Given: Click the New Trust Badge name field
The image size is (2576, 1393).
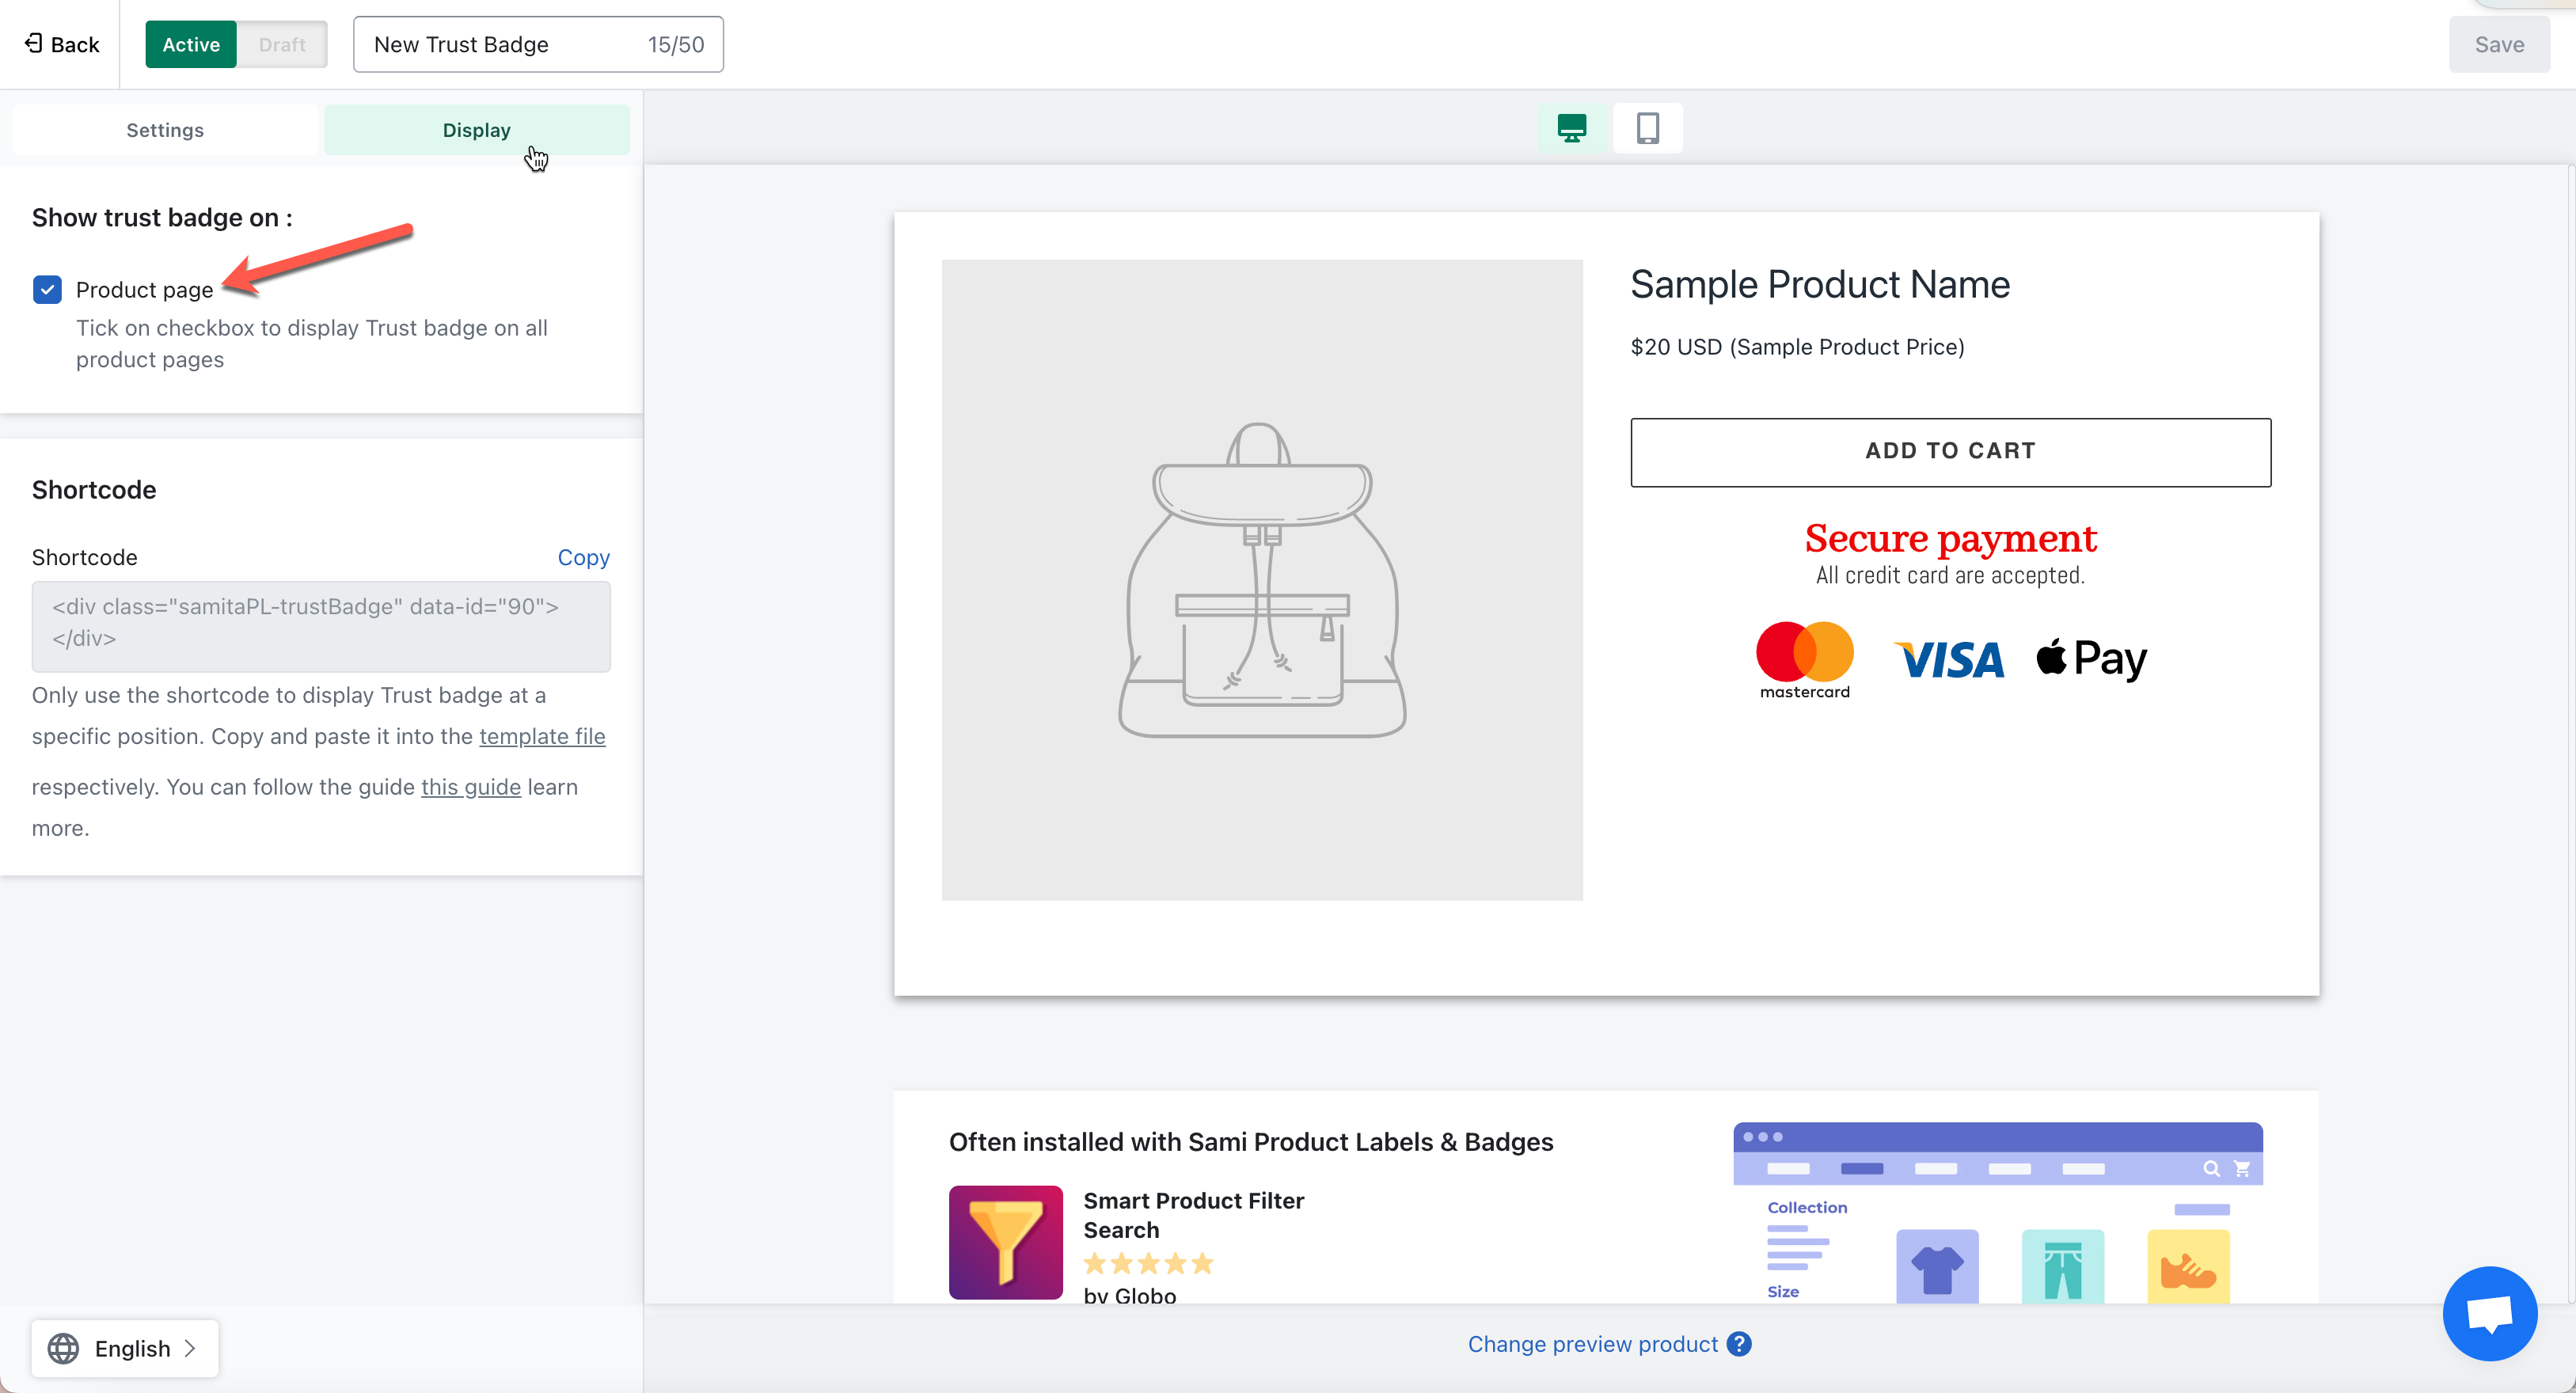Looking at the screenshot, I should point(538,44).
